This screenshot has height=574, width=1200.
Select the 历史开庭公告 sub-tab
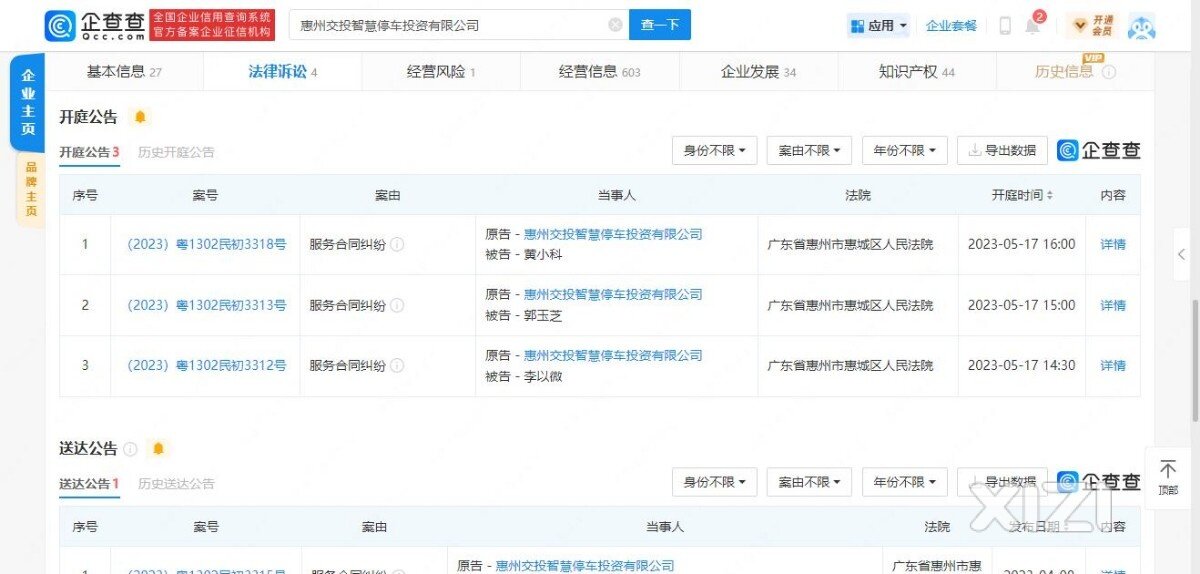[176, 152]
